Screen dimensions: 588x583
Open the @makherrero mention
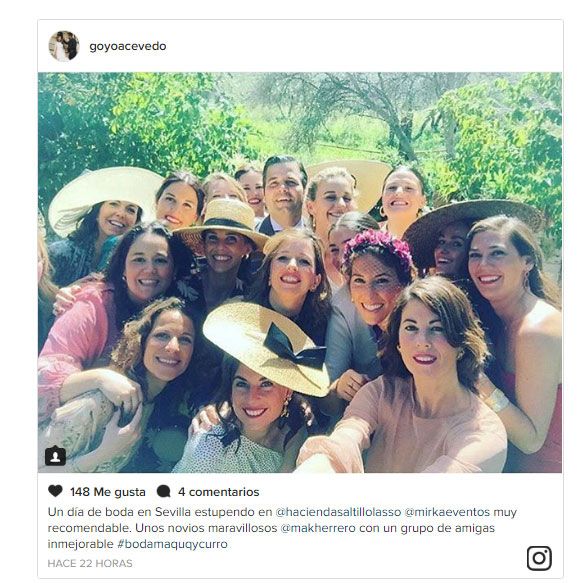tap(318, 528)
